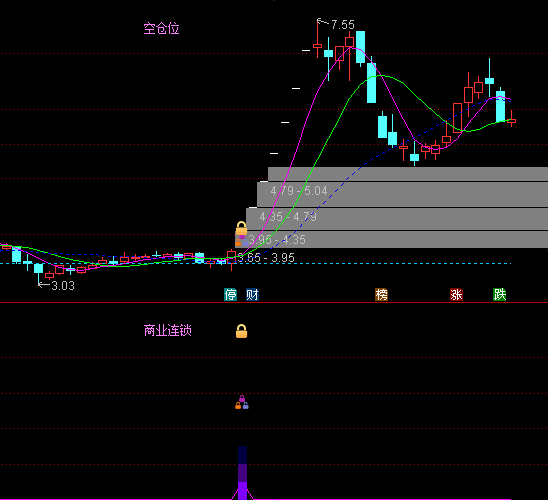Click the 3.03 low price label
548x500 pixels.
(63, 286)
